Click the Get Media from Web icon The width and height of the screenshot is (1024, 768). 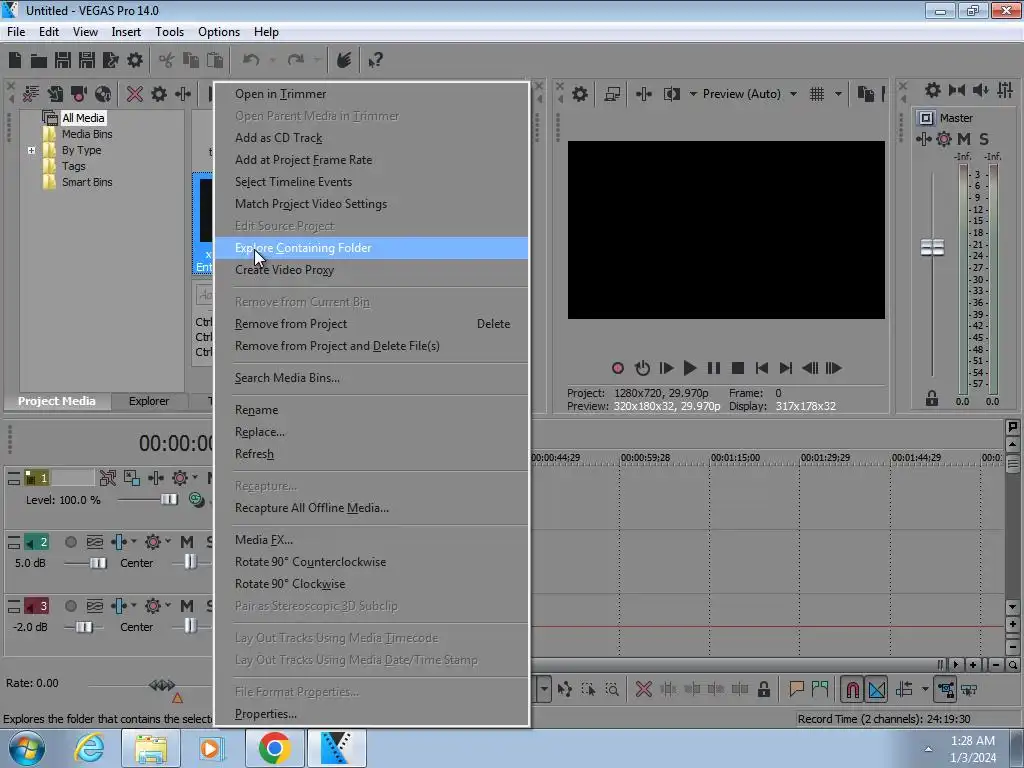pos(103,94)
